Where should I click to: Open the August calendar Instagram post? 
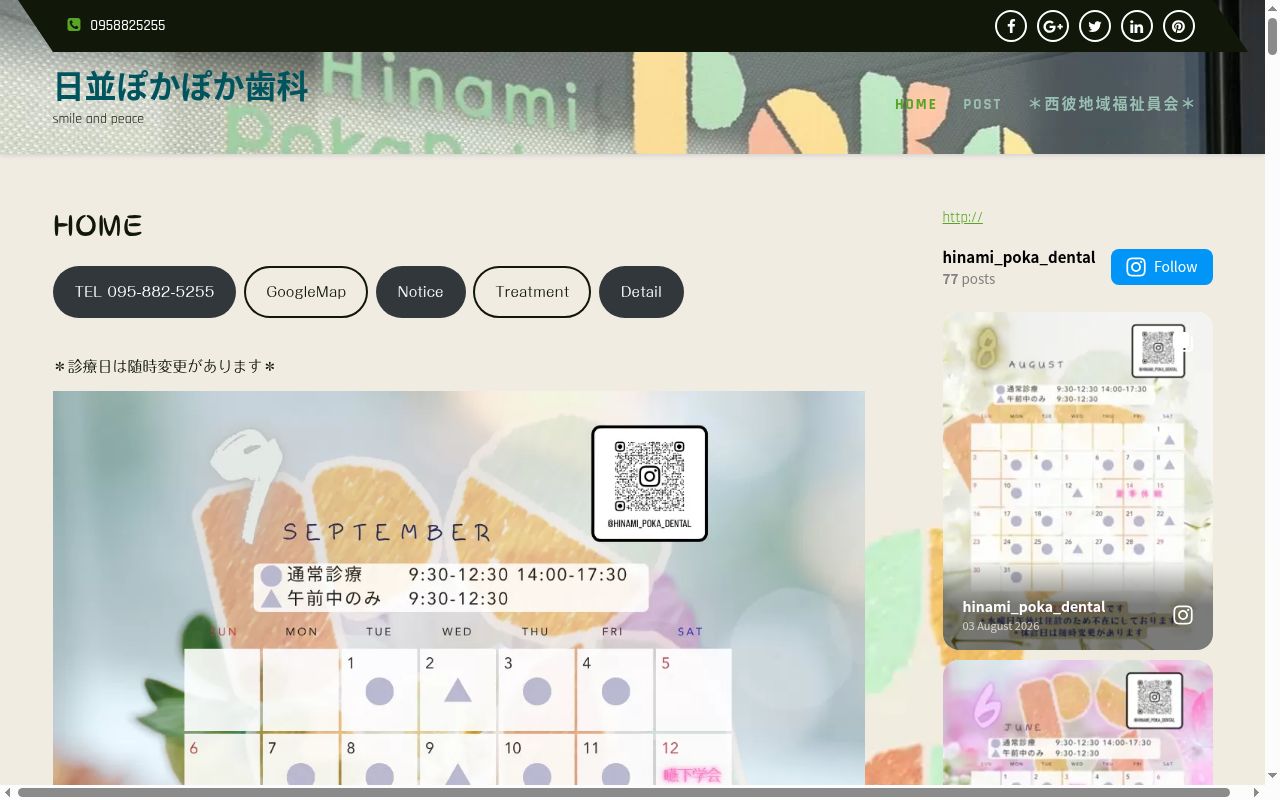(1078, 481)
